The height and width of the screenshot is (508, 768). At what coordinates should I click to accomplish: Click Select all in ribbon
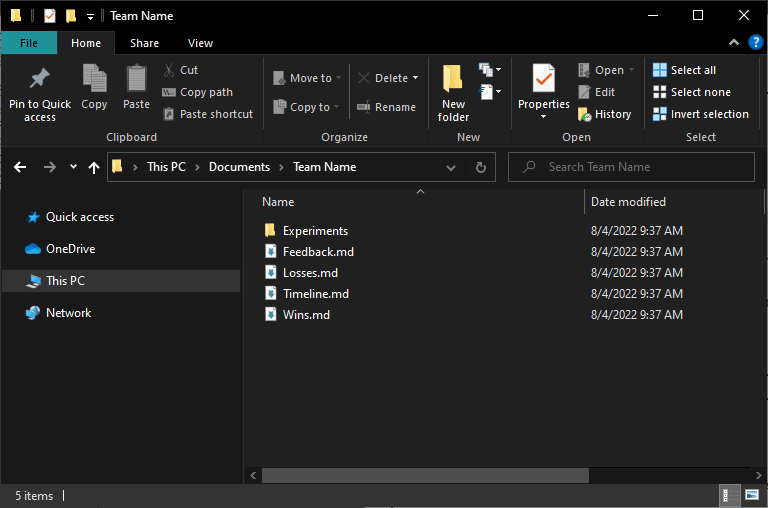click(x=684, y=70)
